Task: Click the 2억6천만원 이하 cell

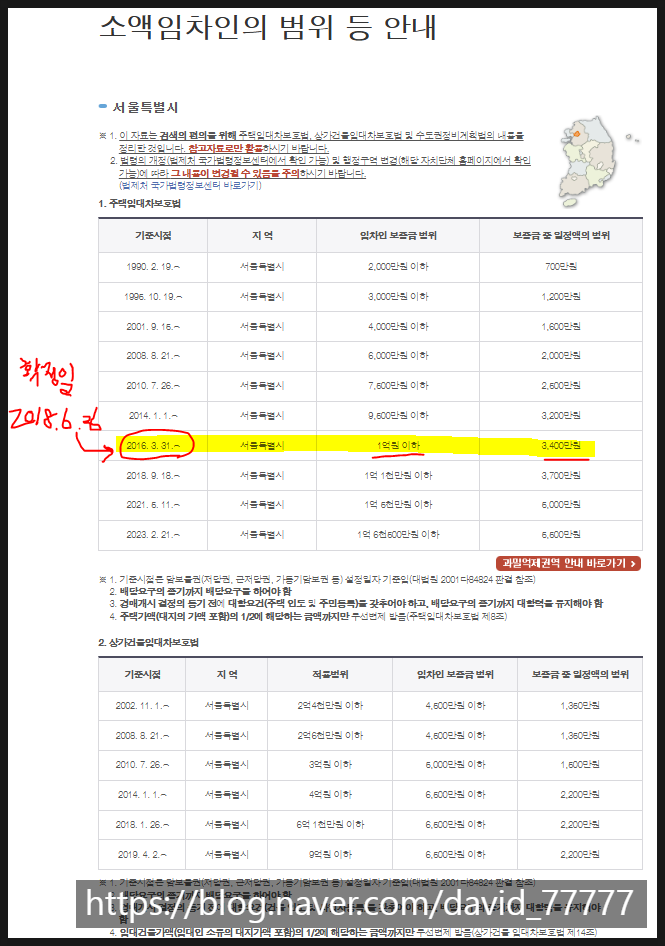Action: pyautogui.click(x=330, y=735)
